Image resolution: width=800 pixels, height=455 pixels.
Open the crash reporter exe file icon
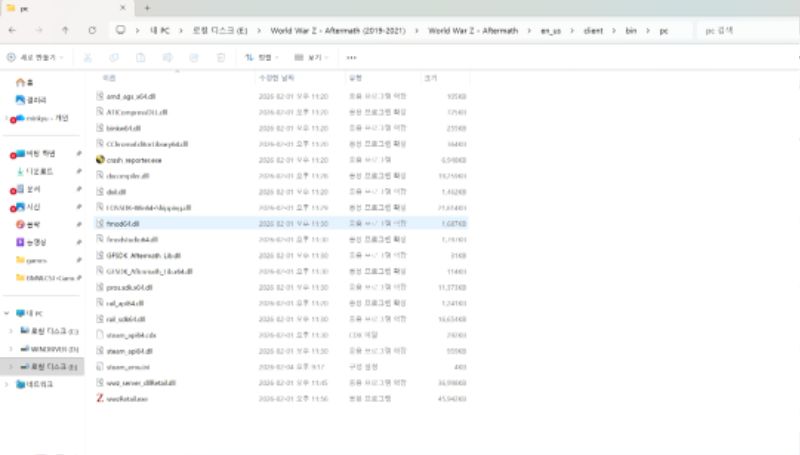[100, 159]
